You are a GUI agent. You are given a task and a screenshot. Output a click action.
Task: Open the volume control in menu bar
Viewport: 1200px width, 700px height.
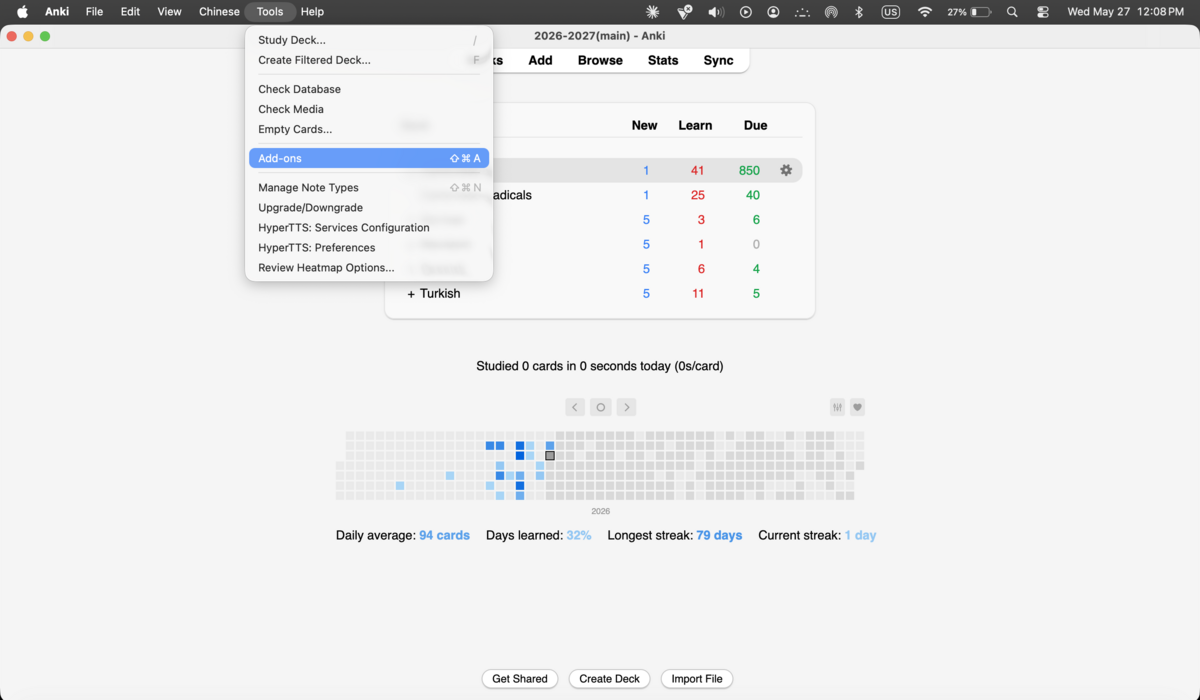715,12
